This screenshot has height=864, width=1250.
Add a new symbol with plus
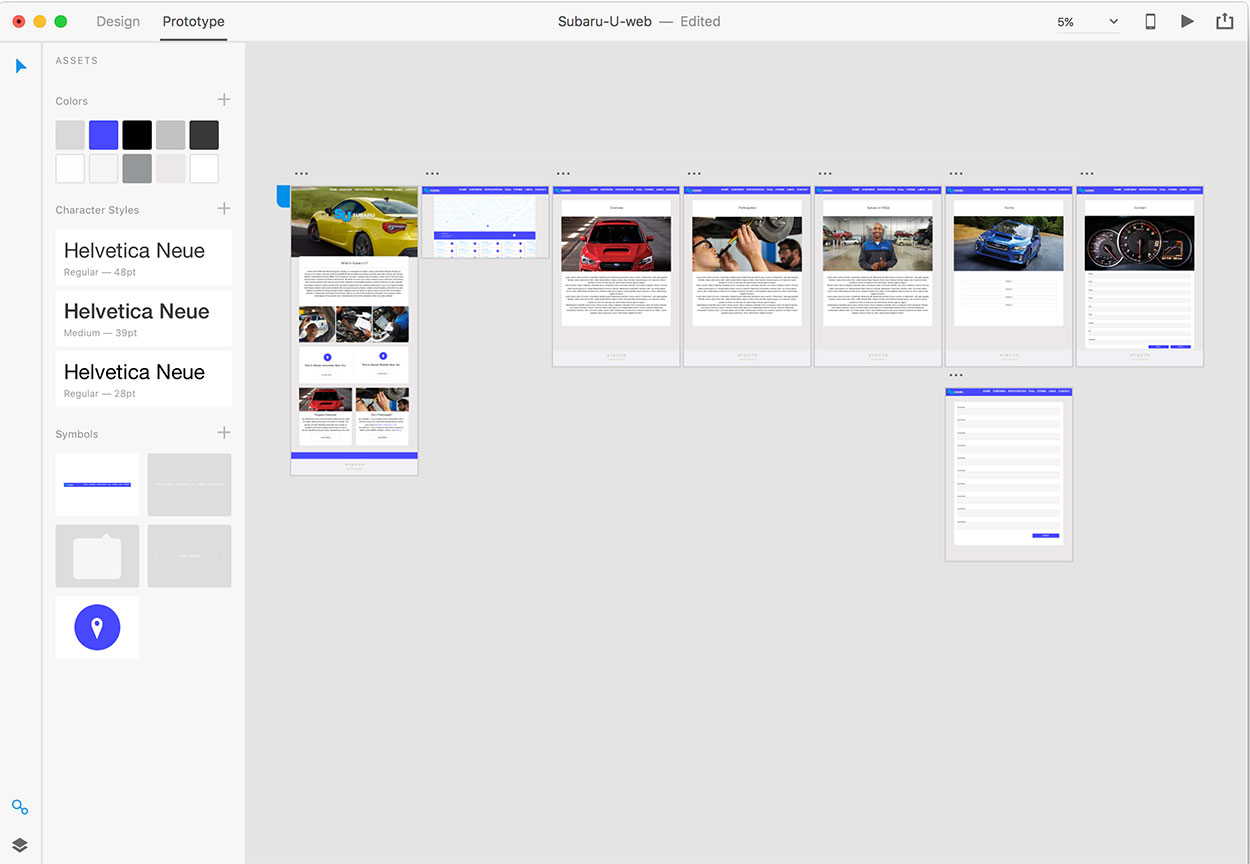coord(224,433)
